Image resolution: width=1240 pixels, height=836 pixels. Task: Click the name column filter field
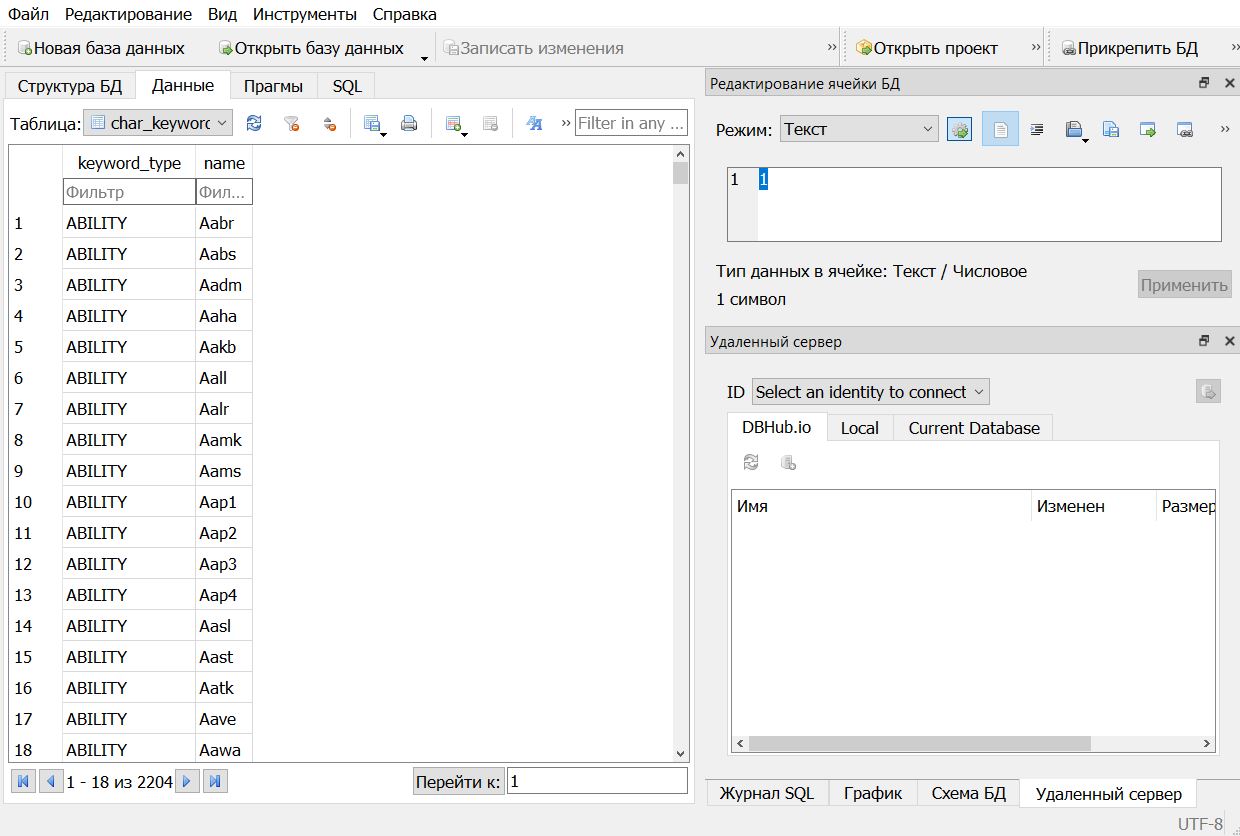pos(224,191)
